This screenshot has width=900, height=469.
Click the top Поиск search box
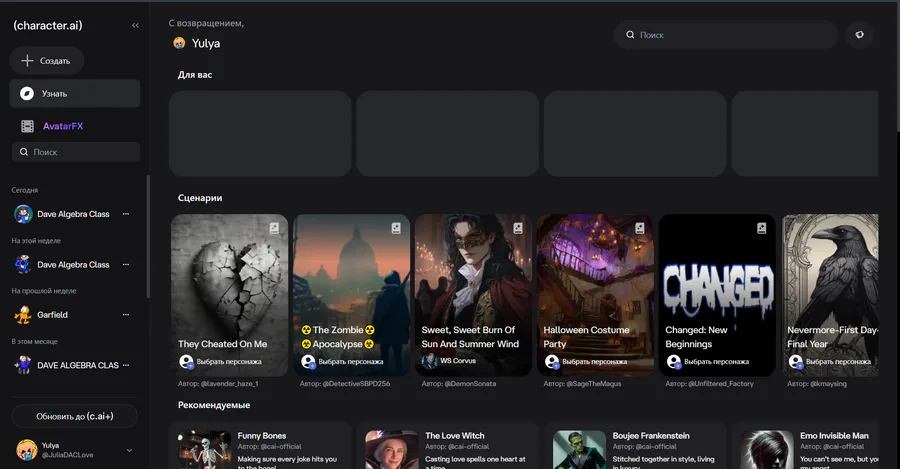[x=726, y=35]
